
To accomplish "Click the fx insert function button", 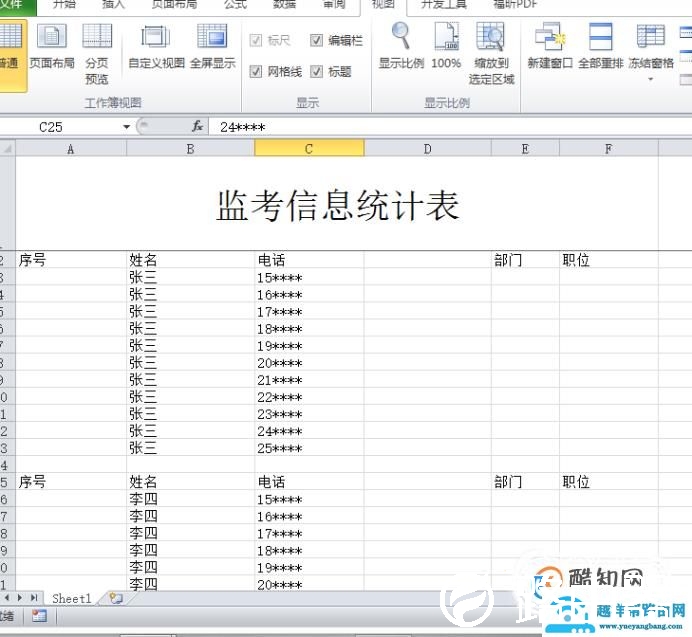I will coord(197,126).
